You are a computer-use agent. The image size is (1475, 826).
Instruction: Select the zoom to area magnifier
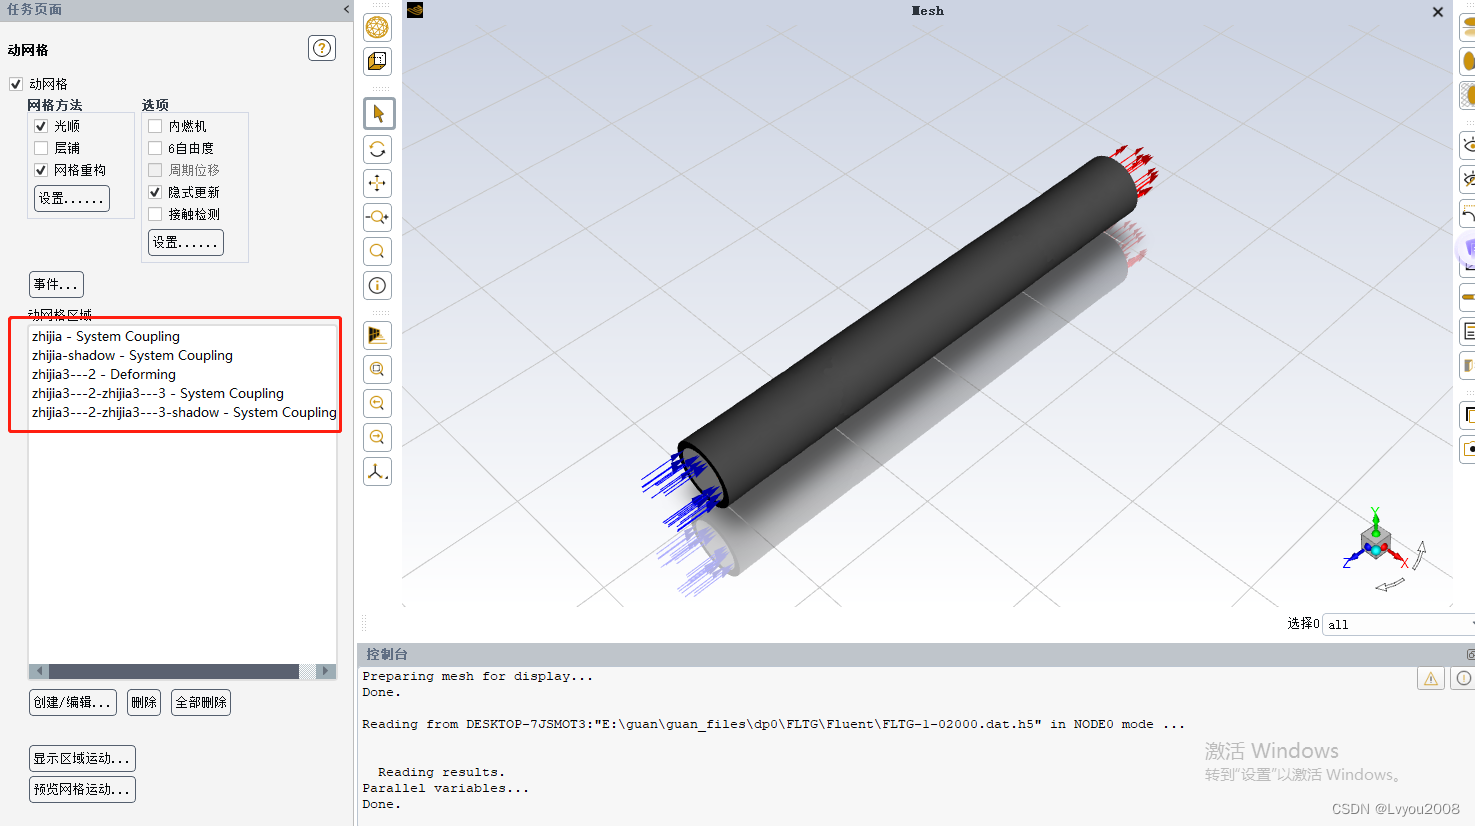(377, 252)
